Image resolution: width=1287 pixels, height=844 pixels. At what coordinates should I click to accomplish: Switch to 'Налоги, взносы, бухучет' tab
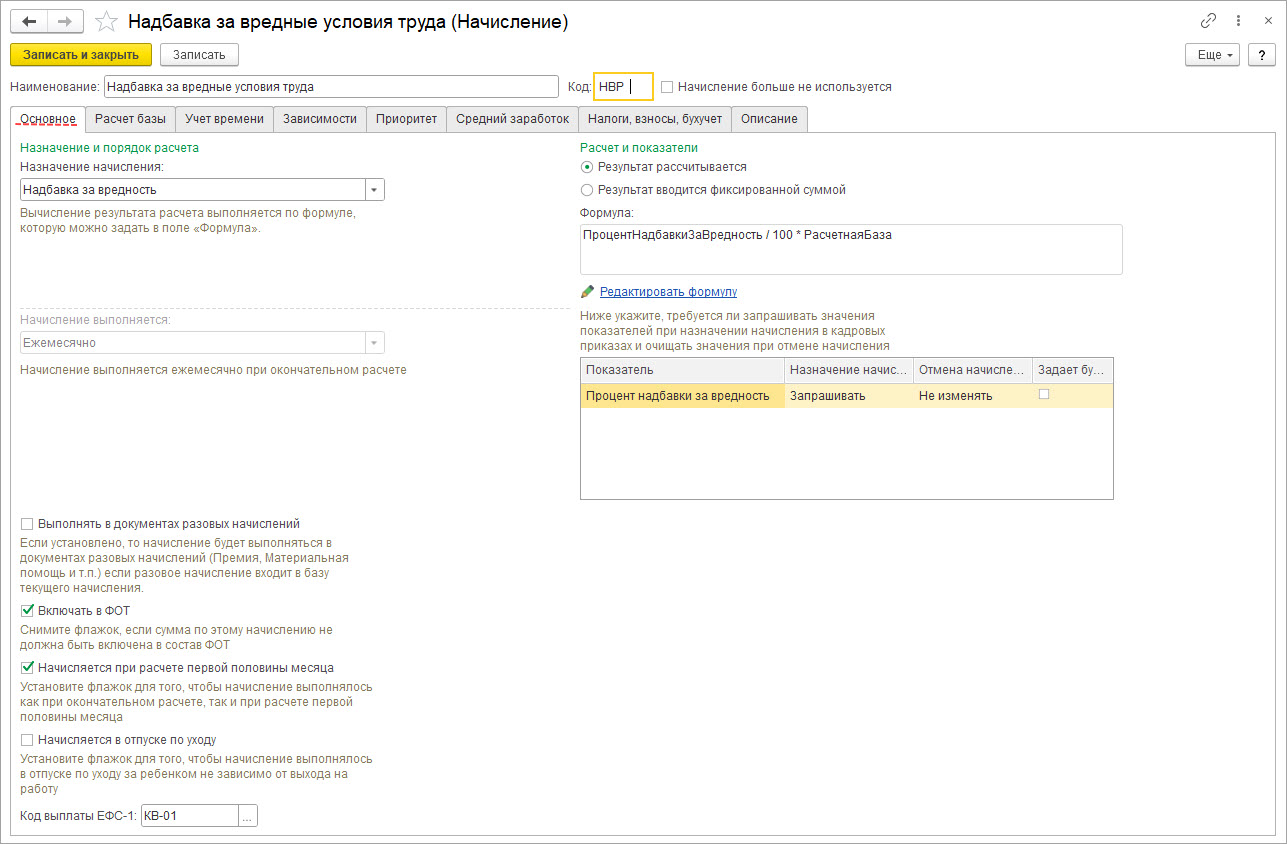(x=655, y=119)
